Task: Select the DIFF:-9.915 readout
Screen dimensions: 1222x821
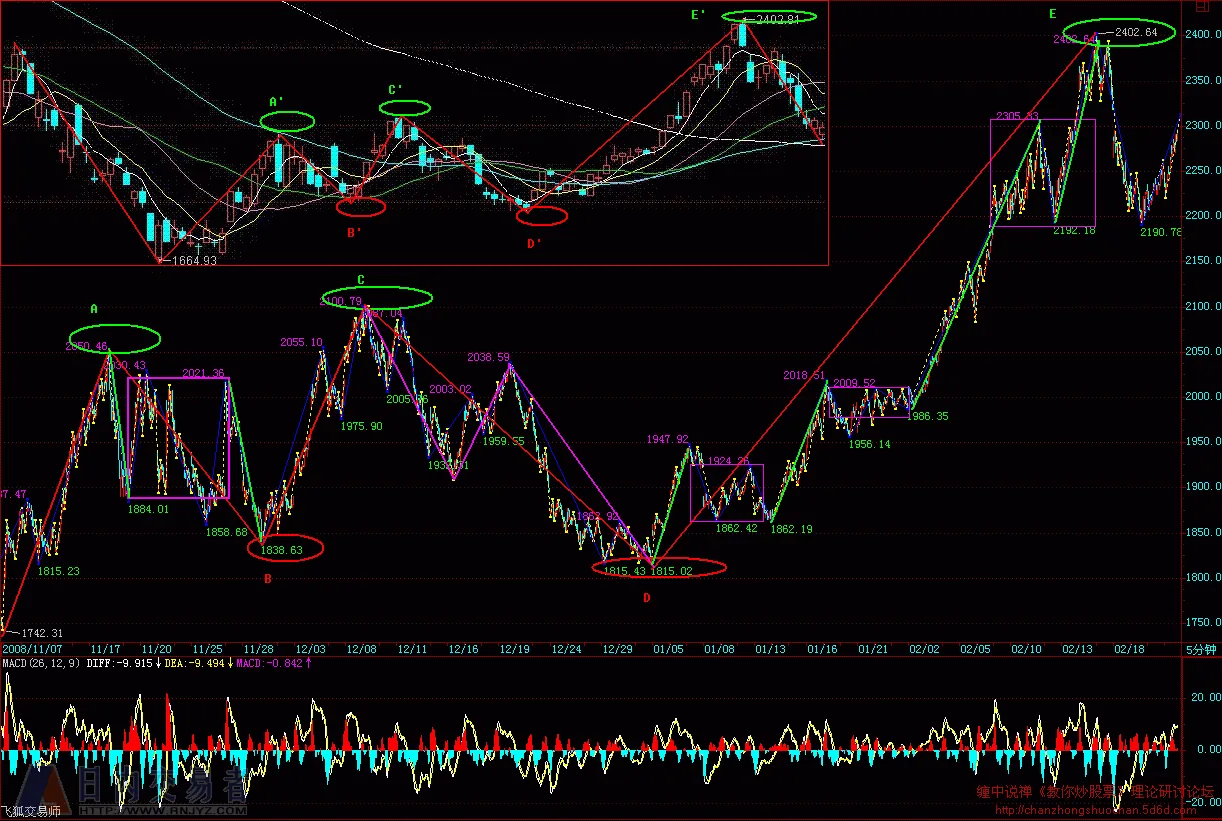Action: tap(118, 662)
